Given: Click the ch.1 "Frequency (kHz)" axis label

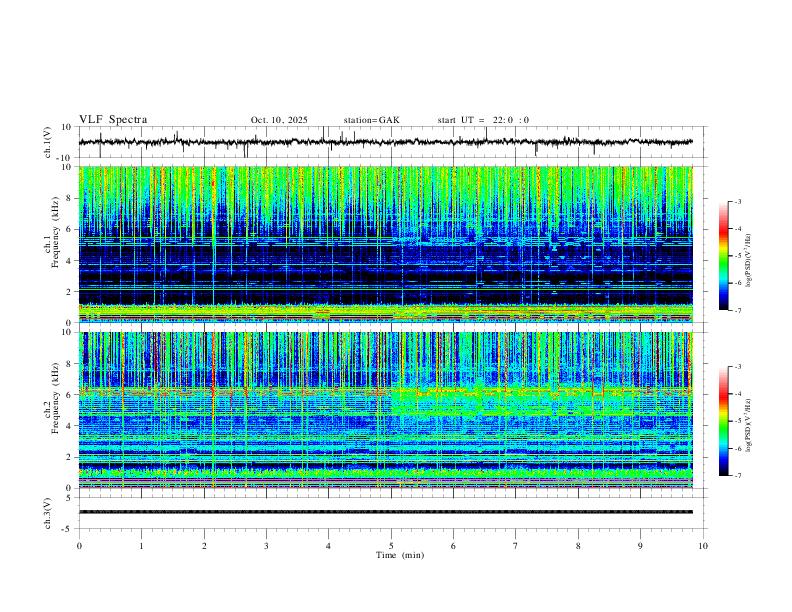Looking at the screenshot, I should click(55, 230).
